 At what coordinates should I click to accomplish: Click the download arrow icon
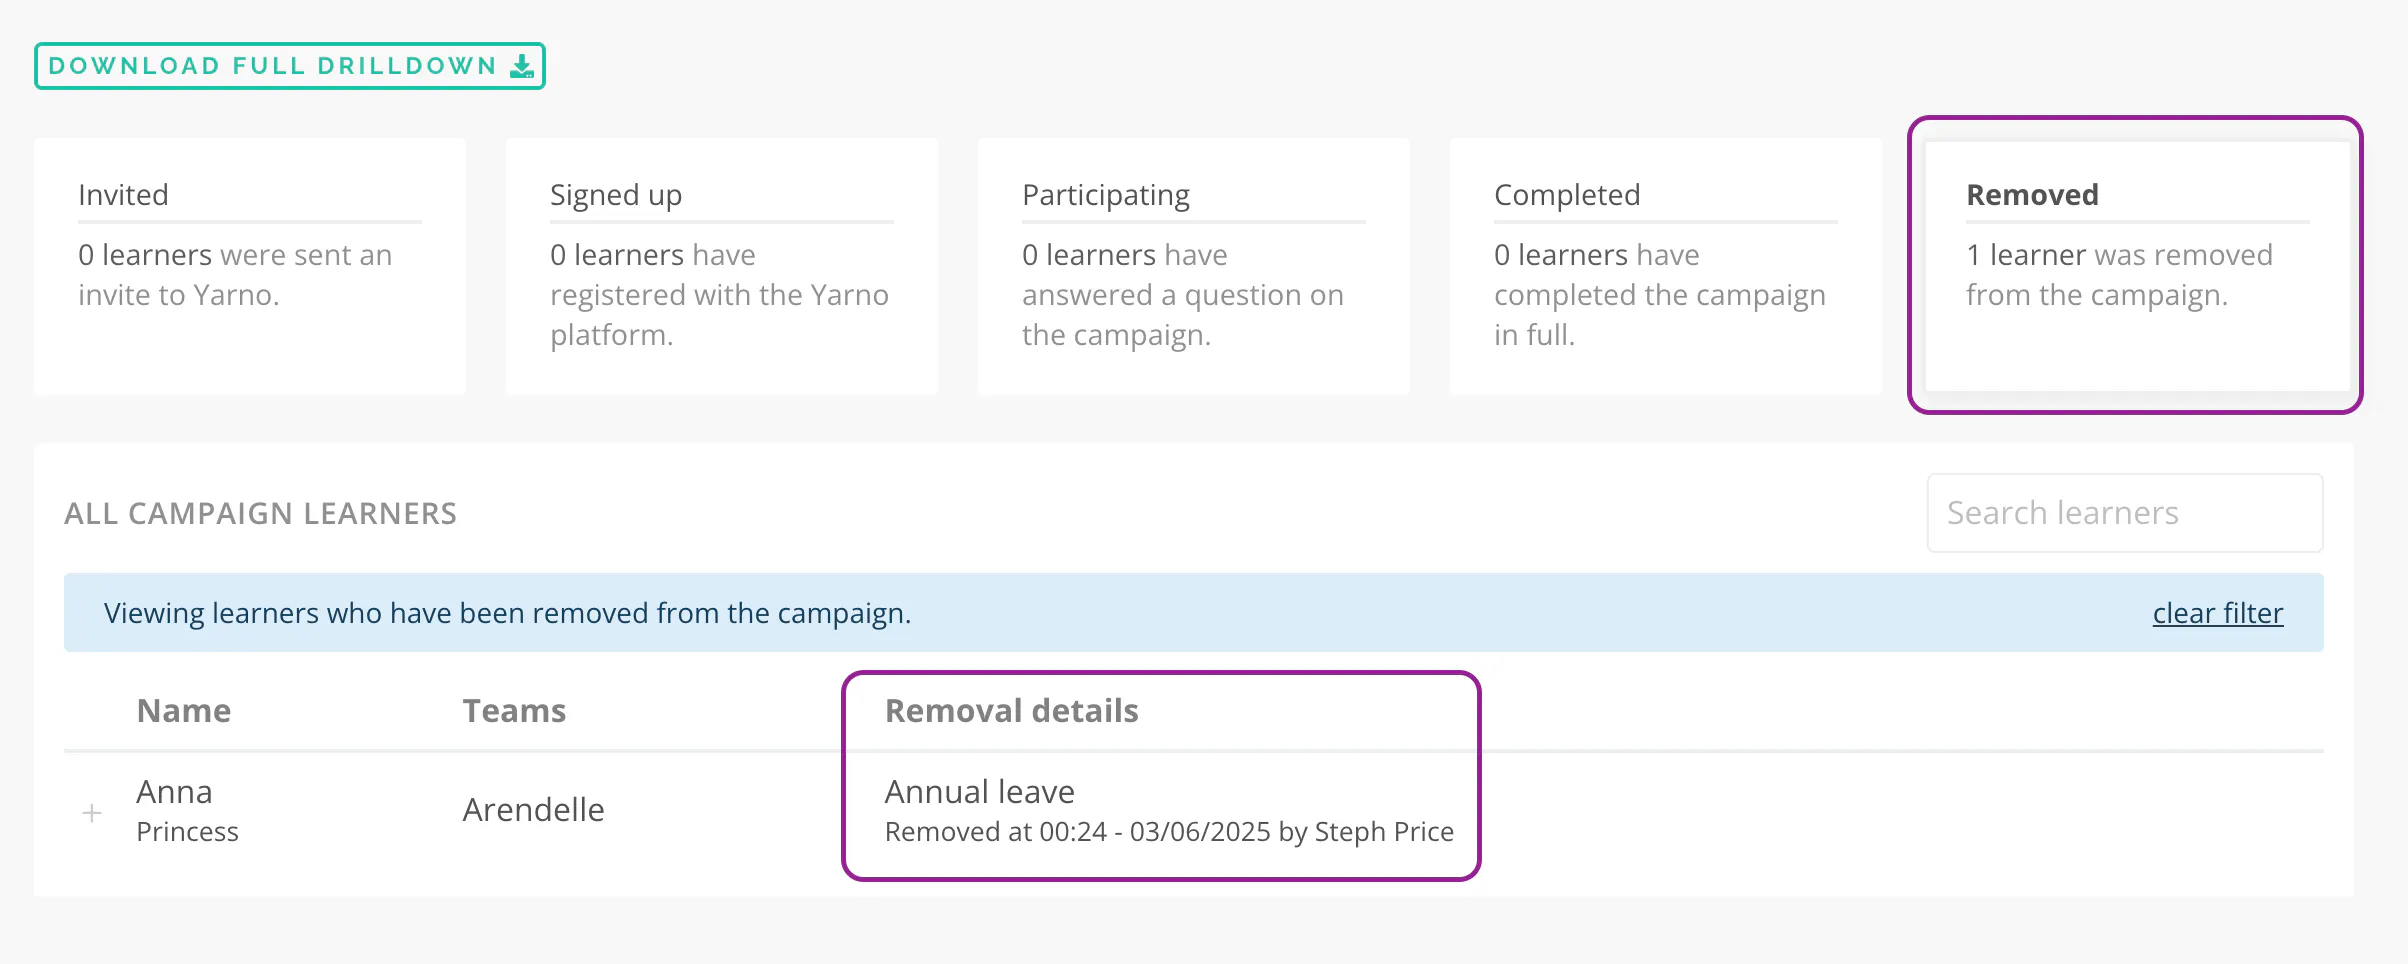coord(521,66)
